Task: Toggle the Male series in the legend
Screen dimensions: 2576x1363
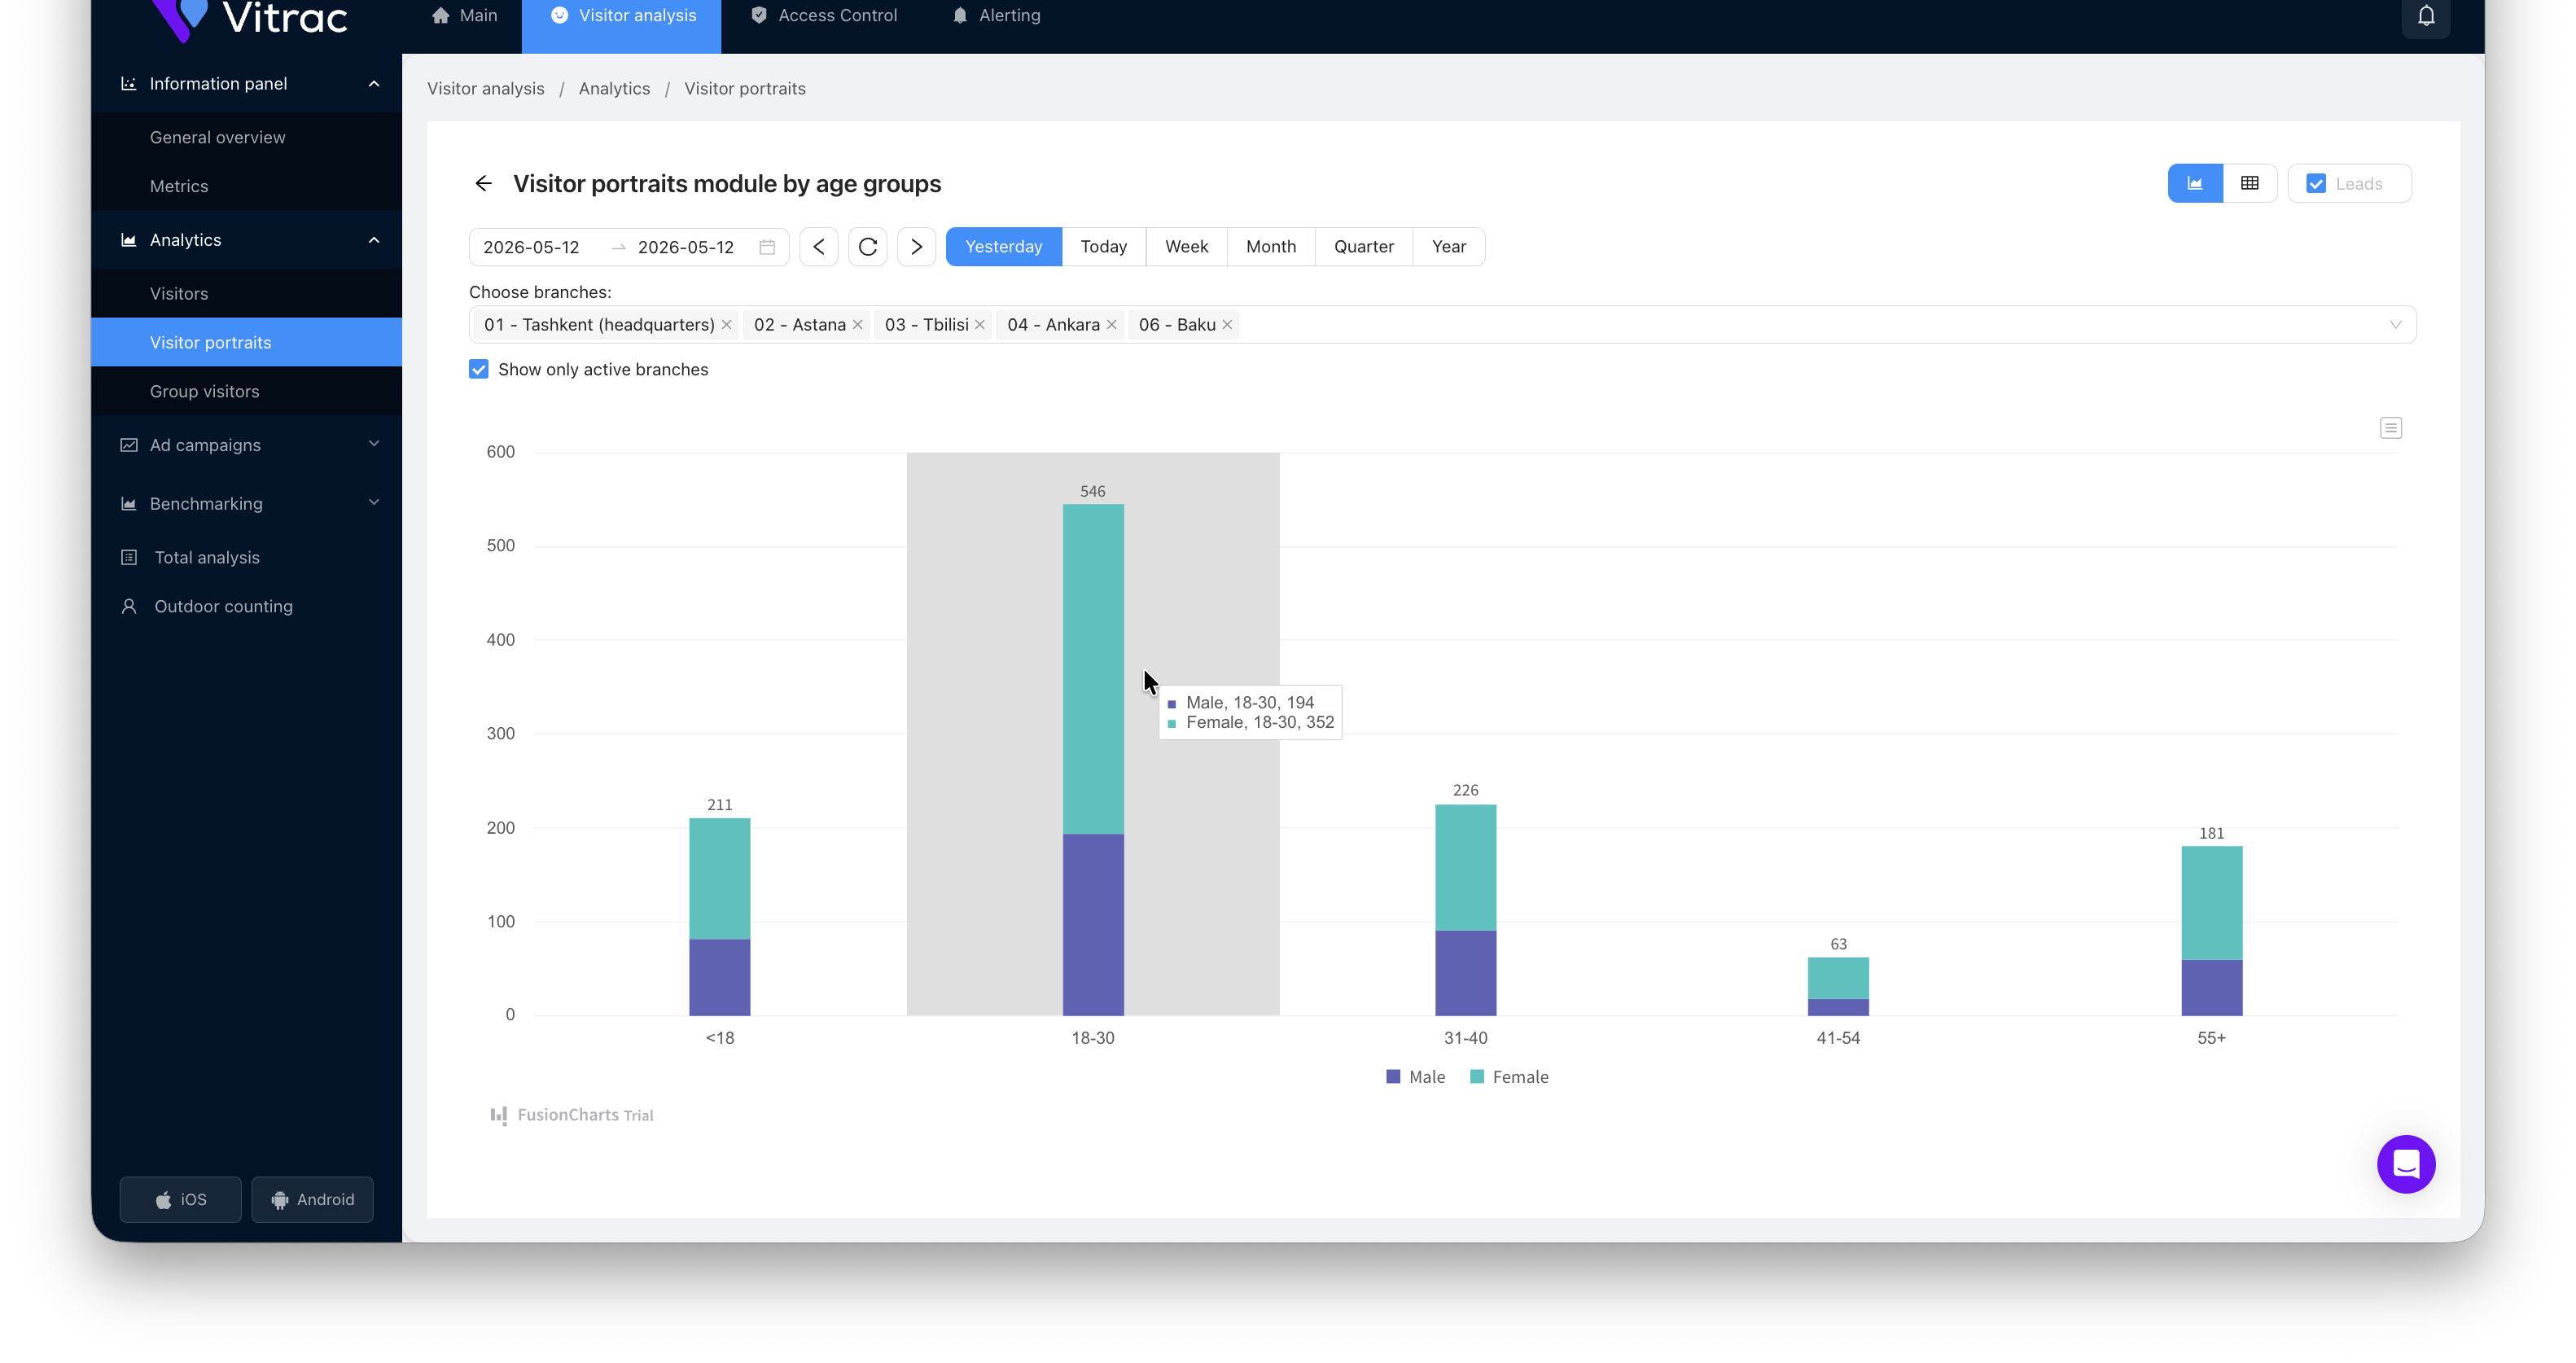Action: coord(1416,1077)
